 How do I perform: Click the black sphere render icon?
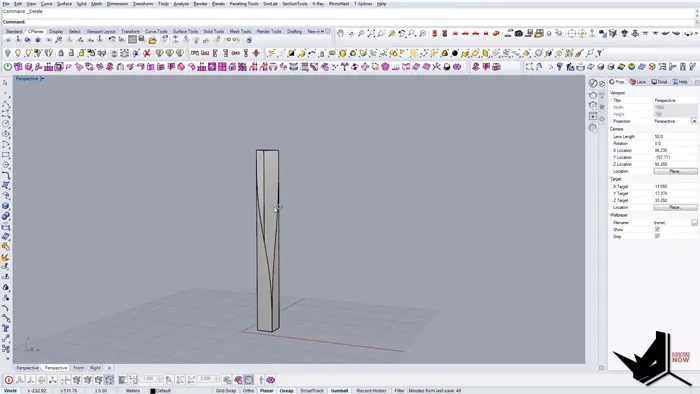455,53
